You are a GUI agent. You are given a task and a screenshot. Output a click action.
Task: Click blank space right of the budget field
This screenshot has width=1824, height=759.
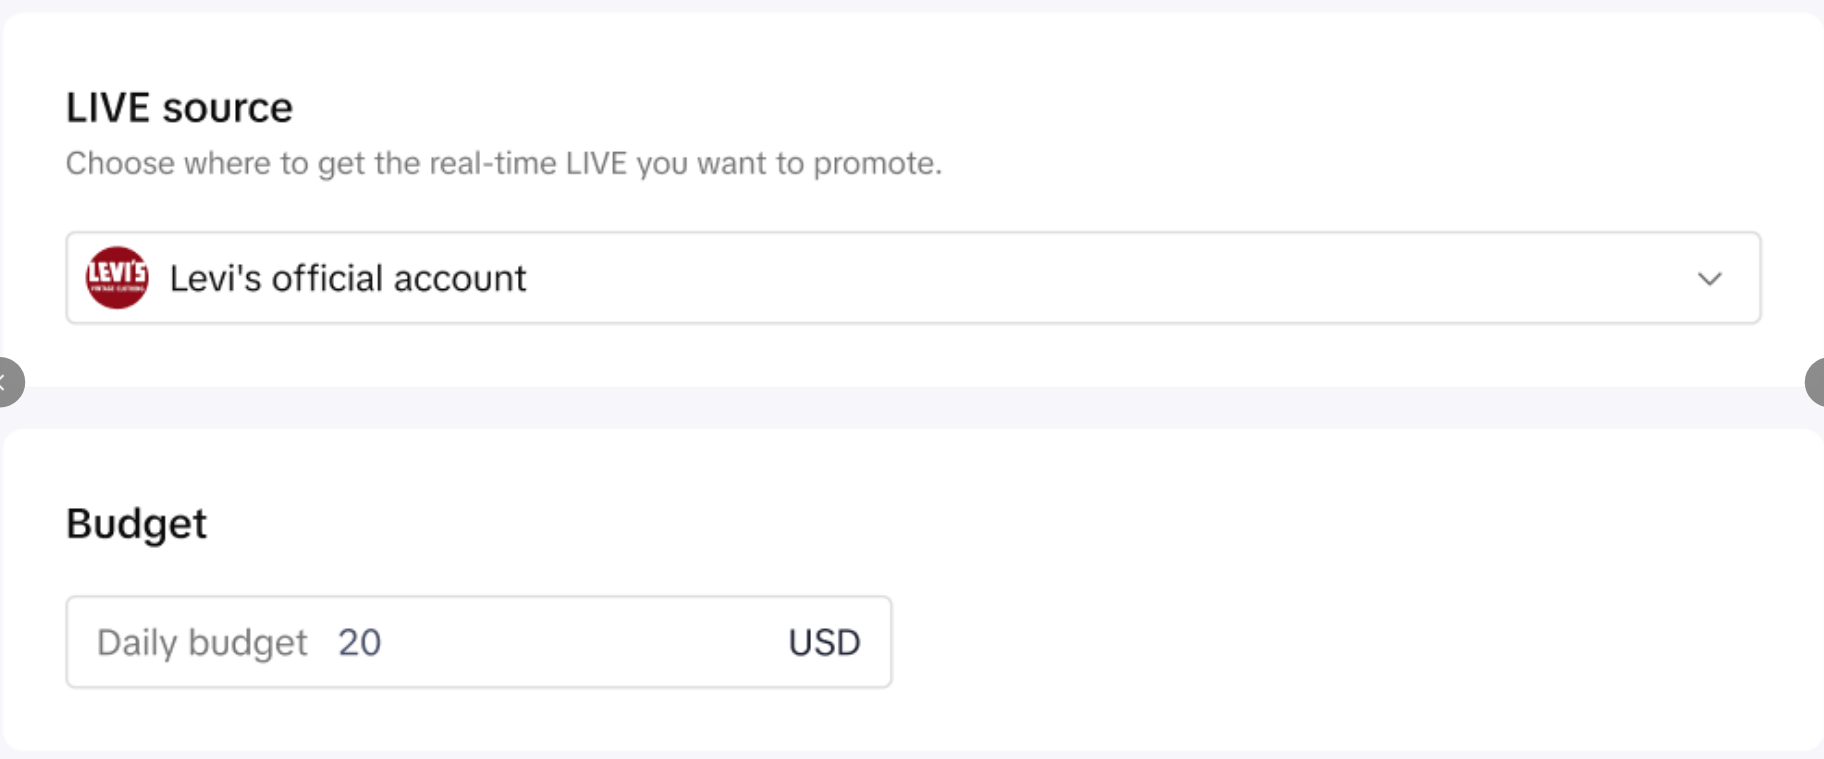point(1300,642)
